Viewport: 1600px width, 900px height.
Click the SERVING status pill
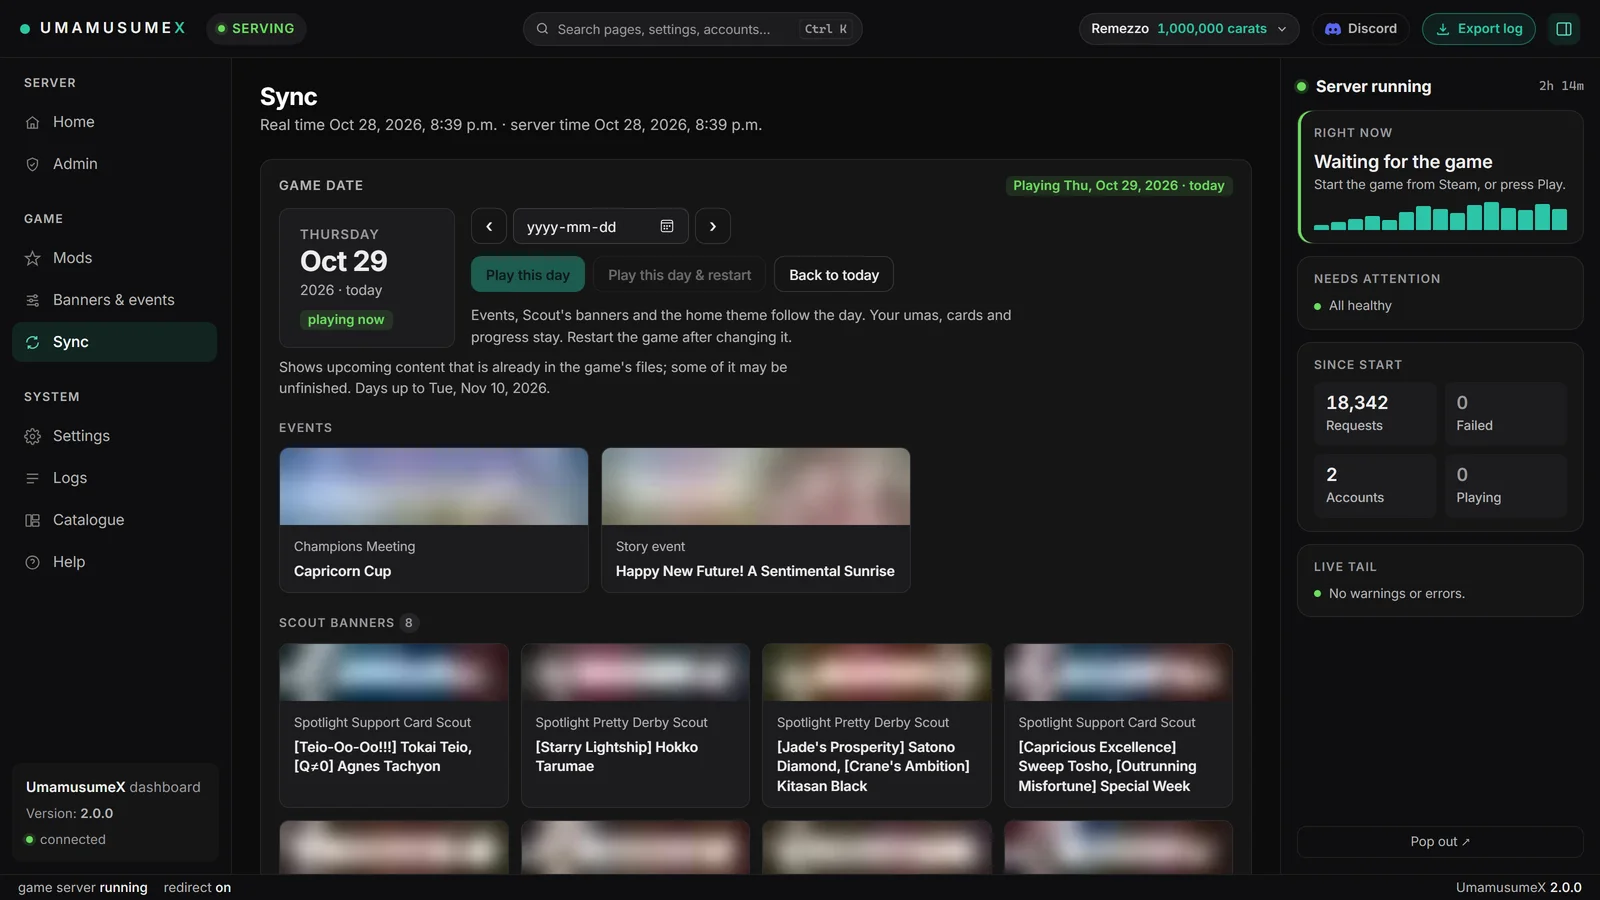[256, 29]
